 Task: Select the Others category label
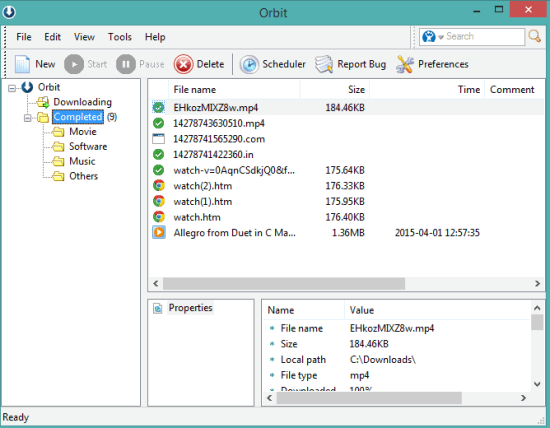click(x=83, y=176)
